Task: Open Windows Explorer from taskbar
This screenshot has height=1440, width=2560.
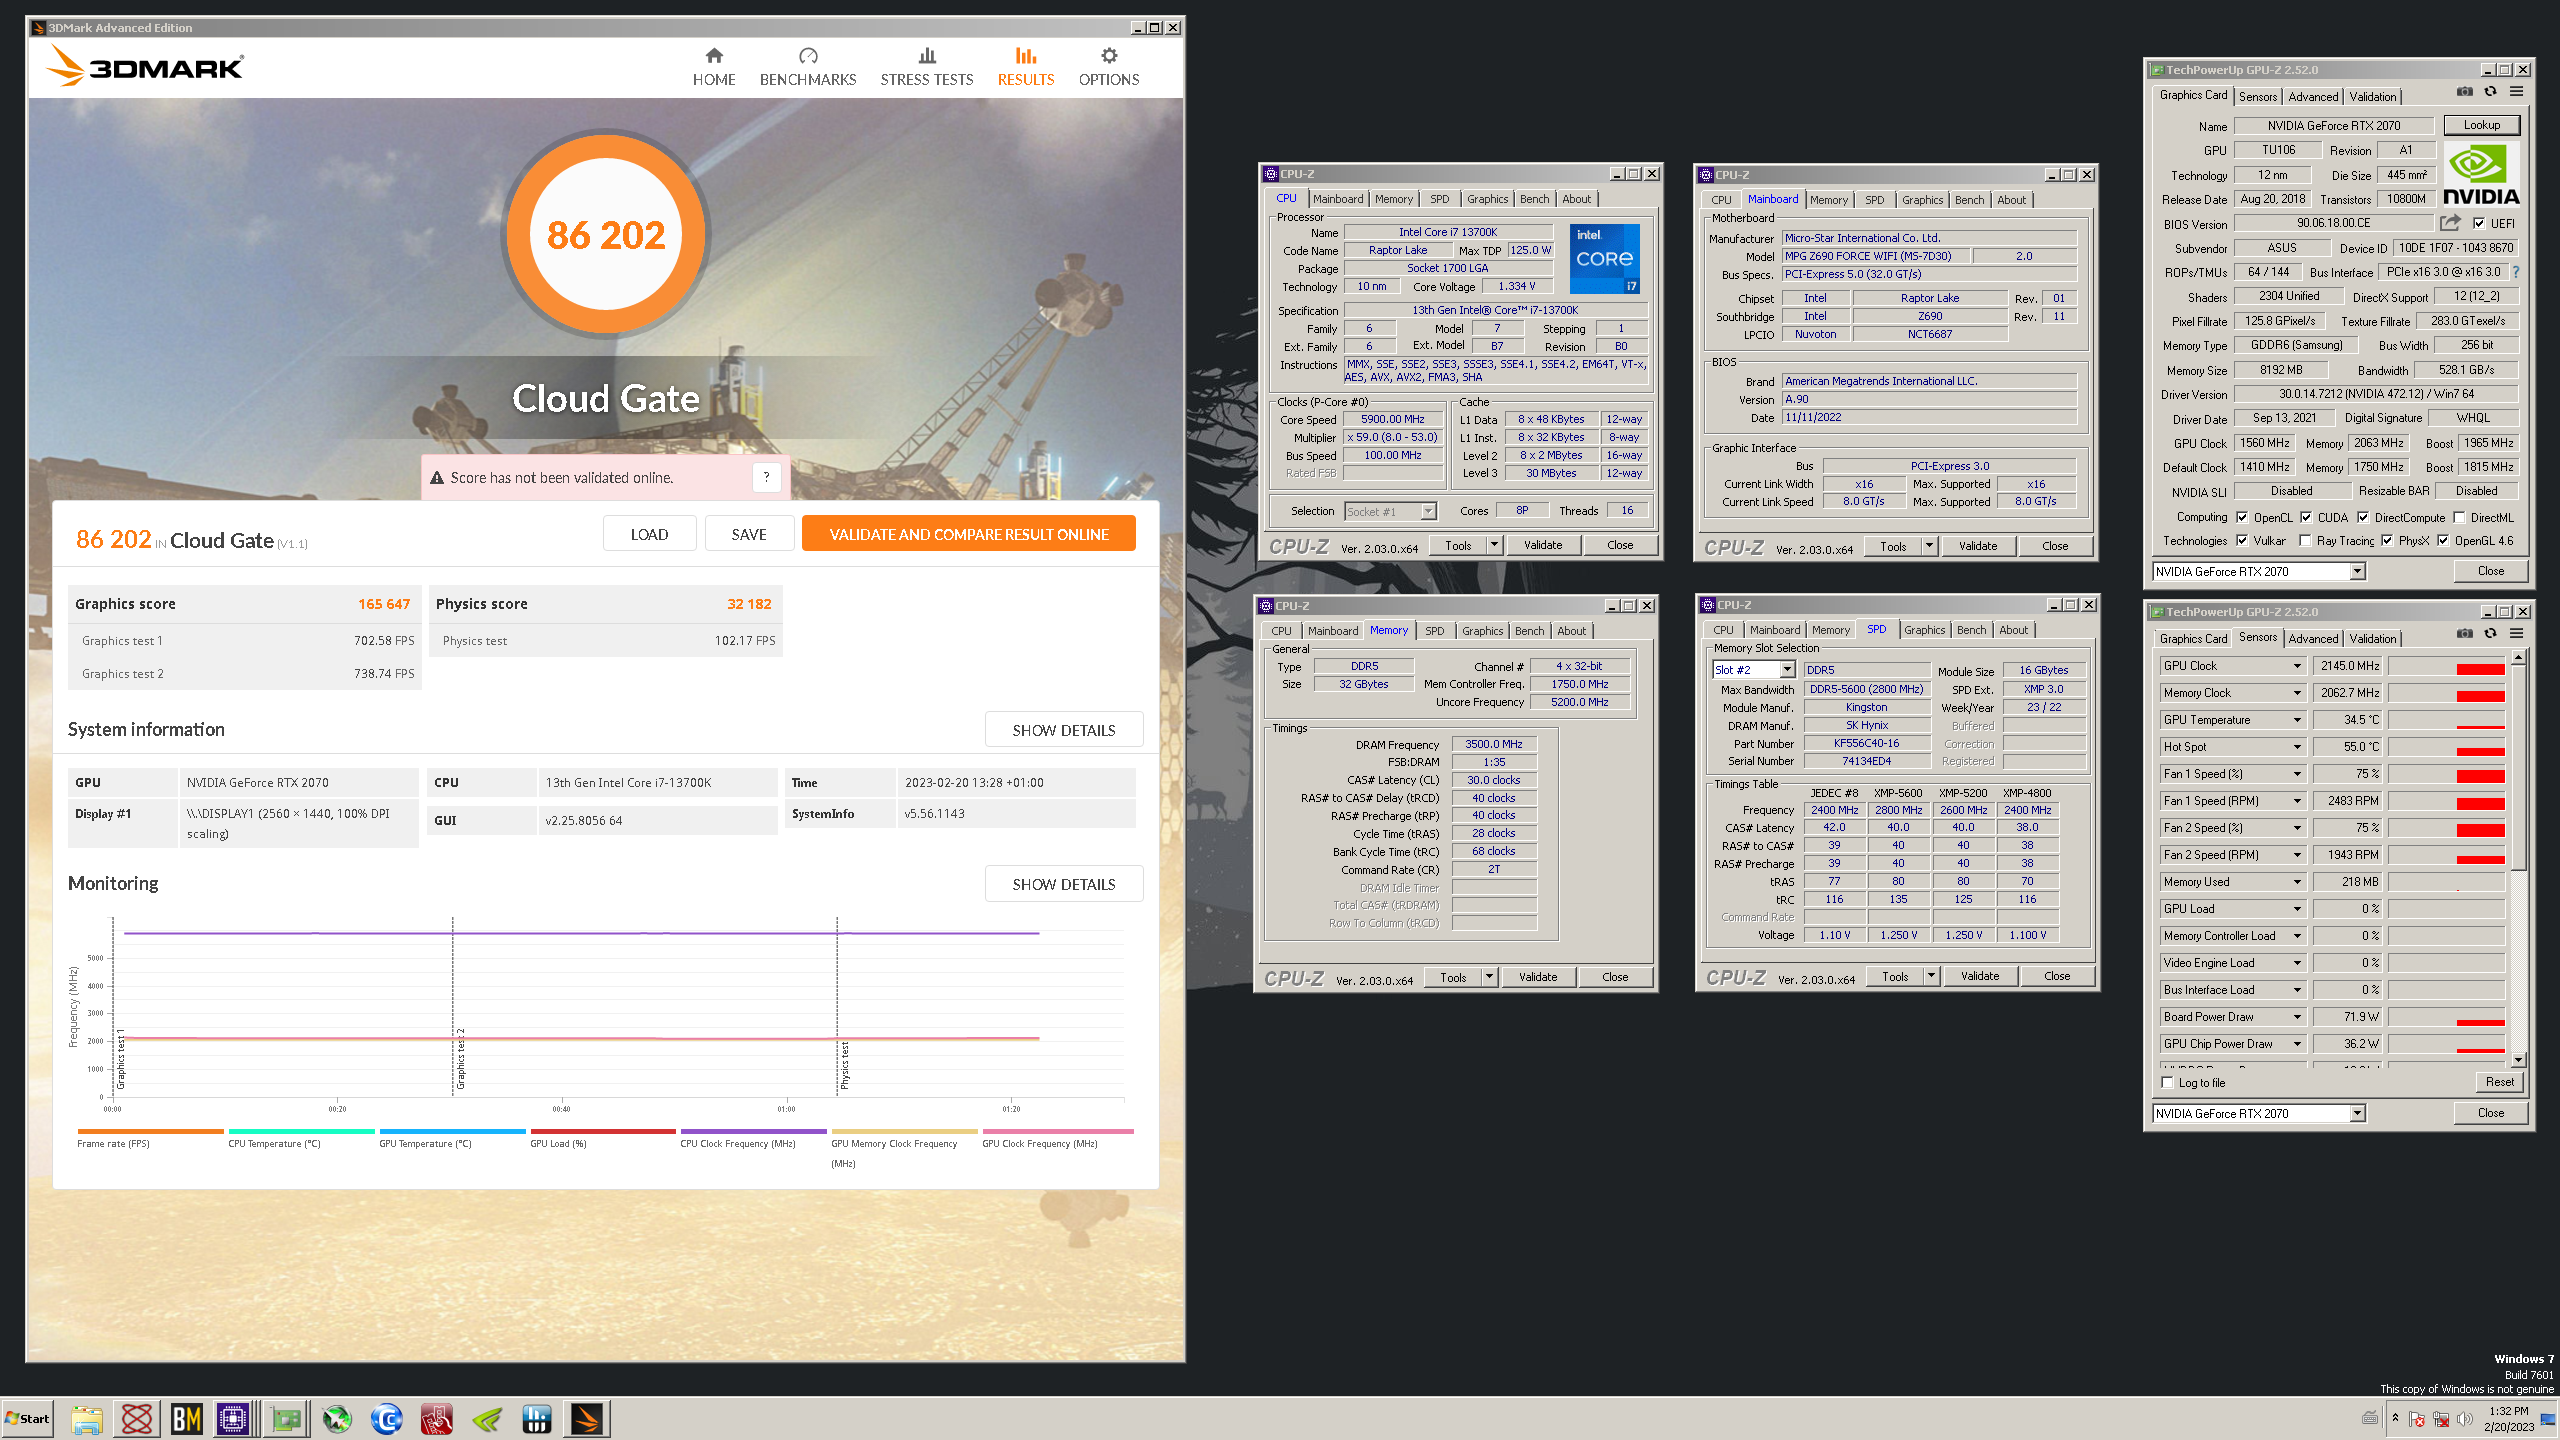Action: coord(87,1419)
